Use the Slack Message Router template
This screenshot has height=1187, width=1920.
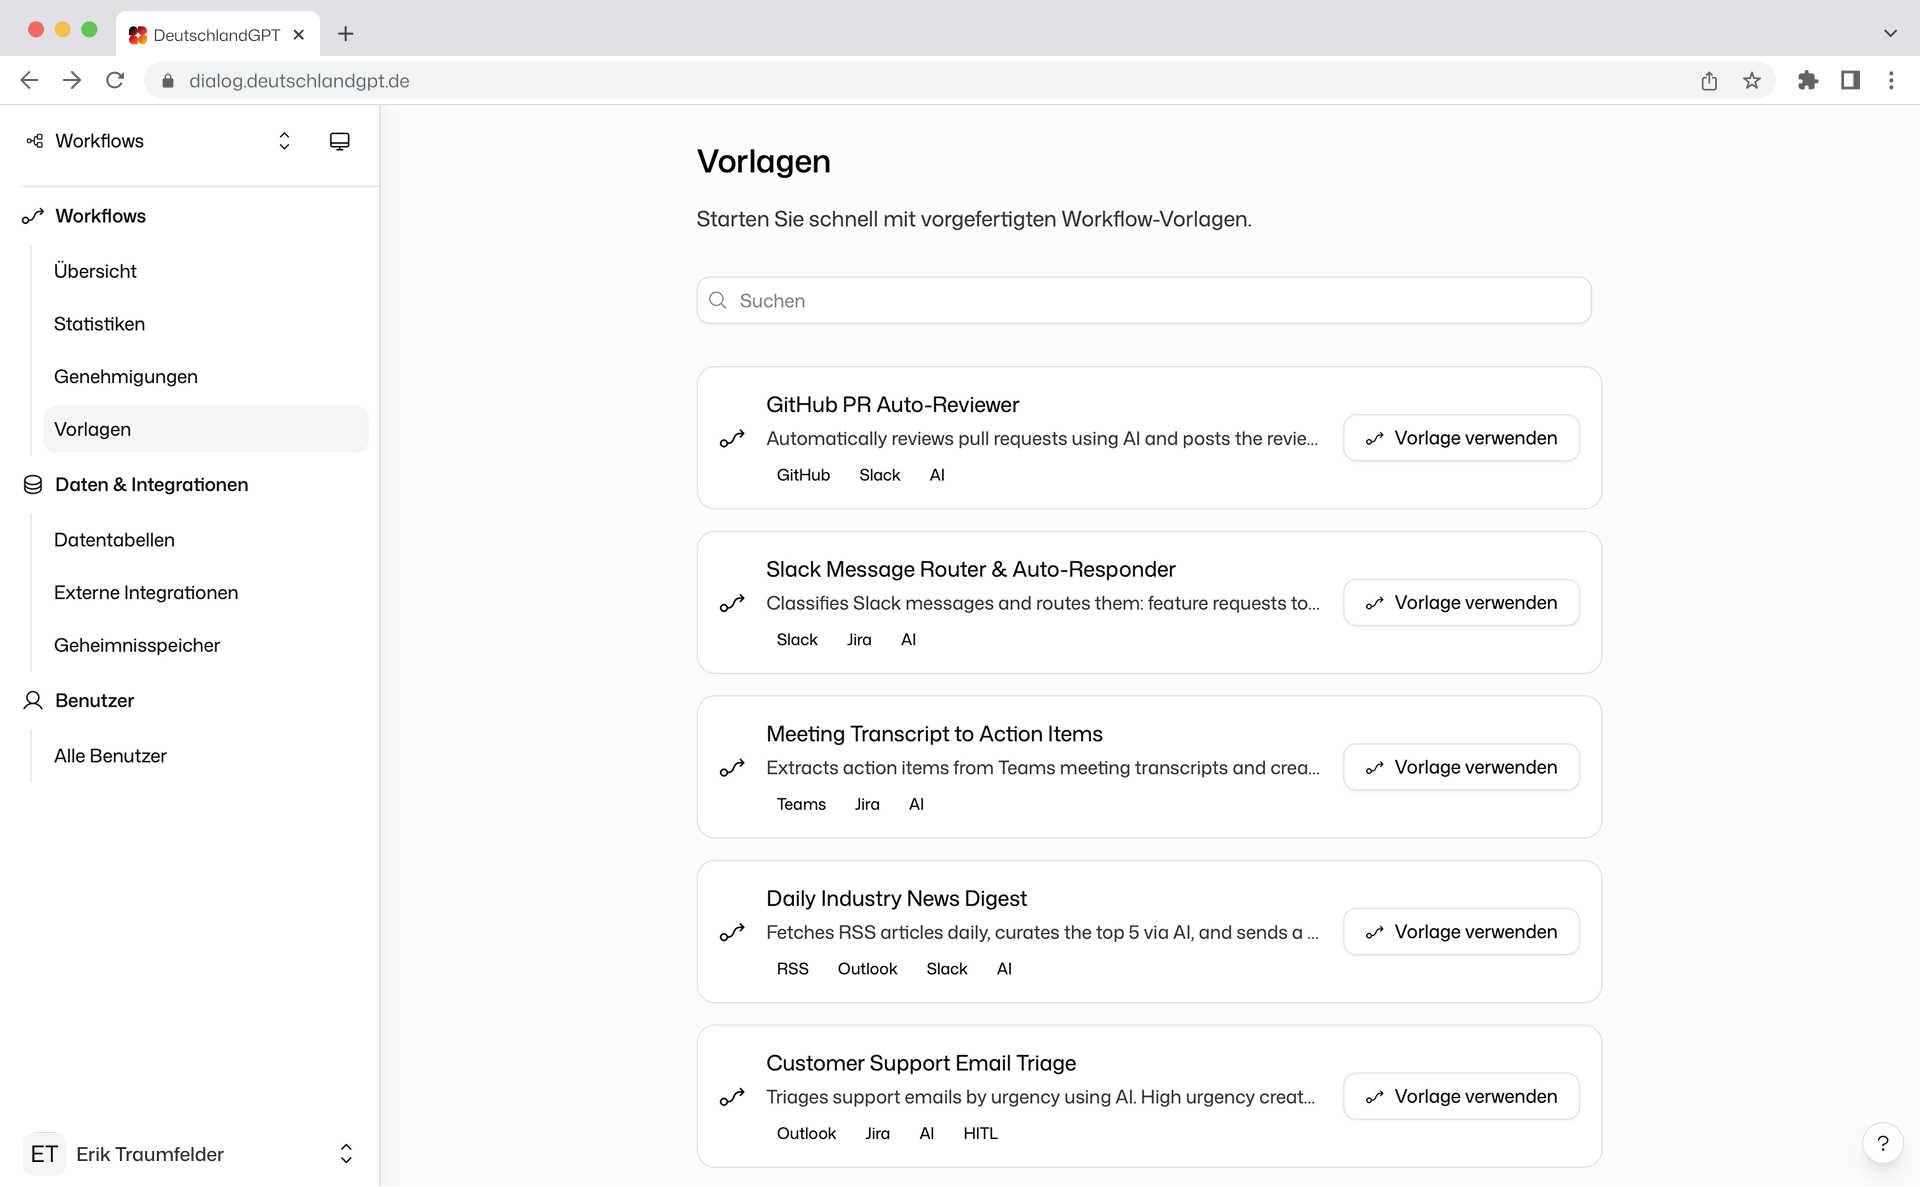(1461, 603)
